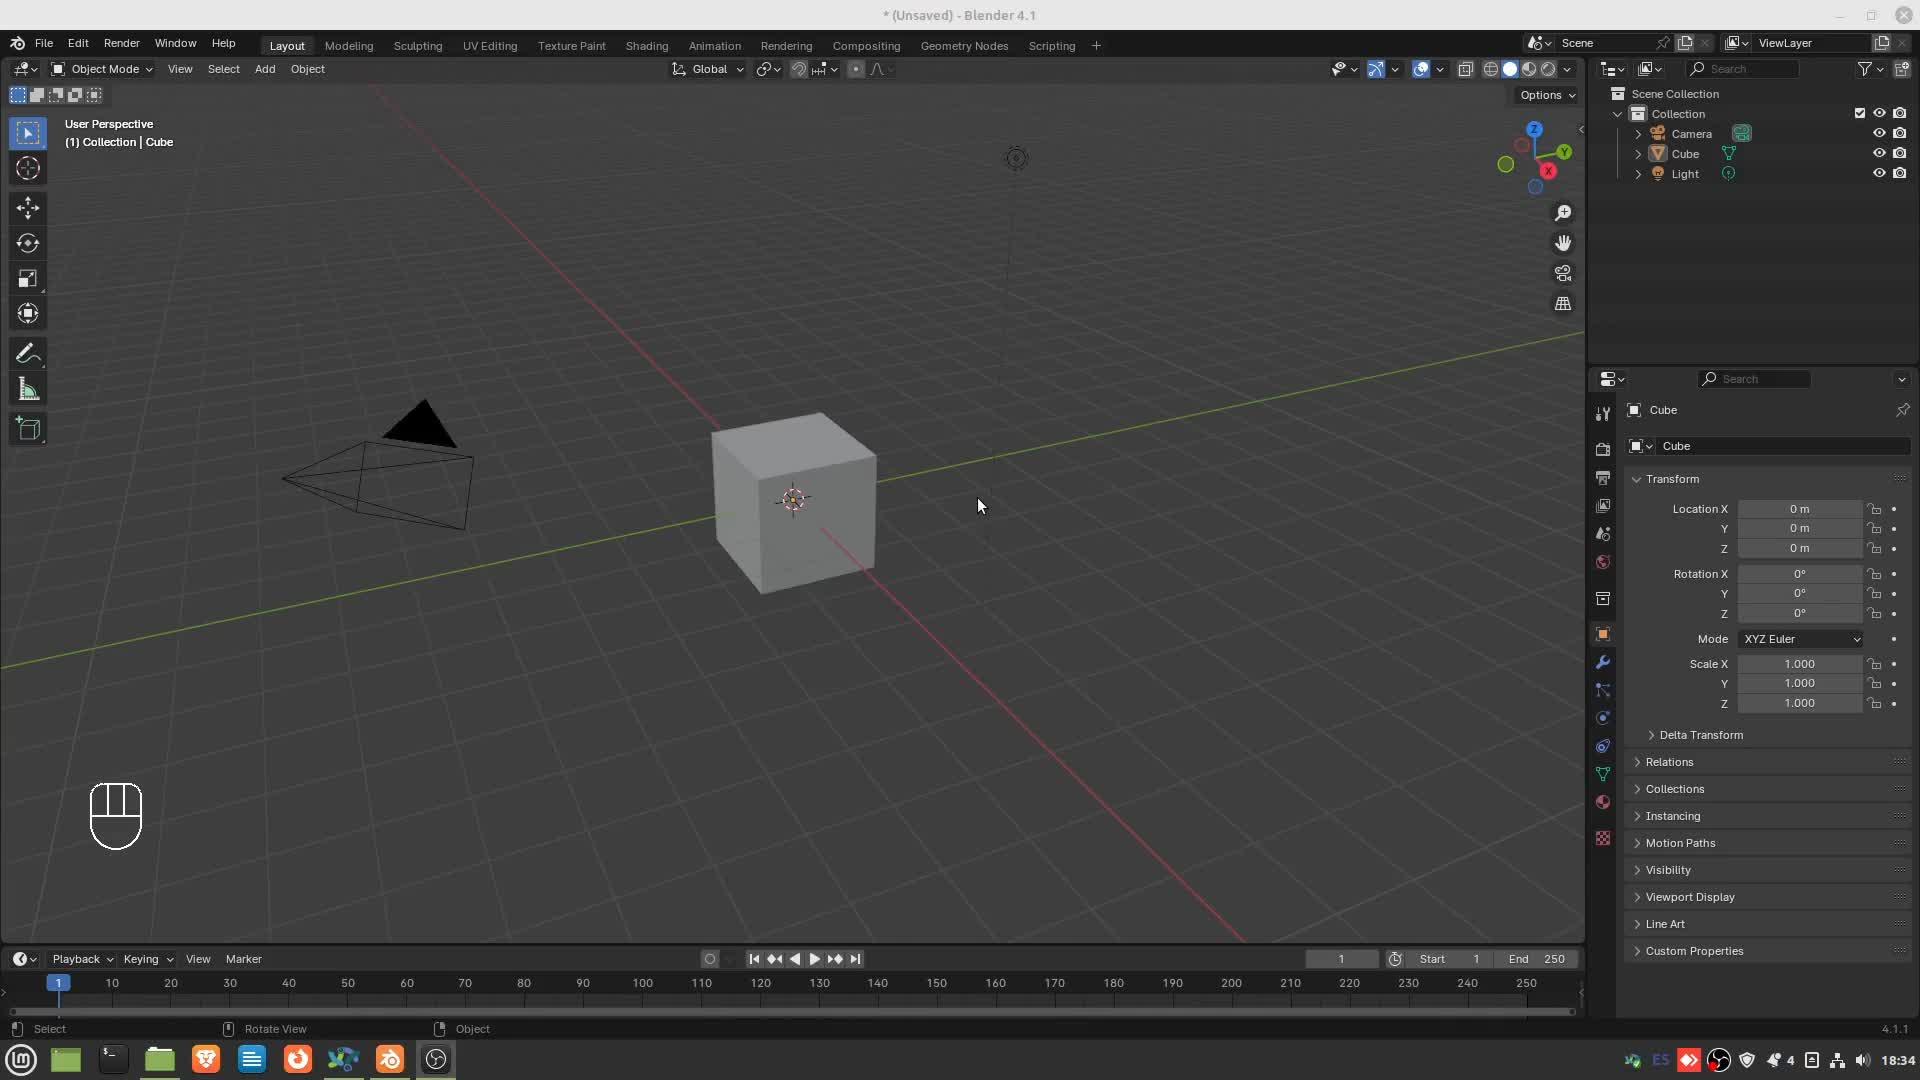Click the Scale X value field
1920x1080 pixels.
(x=1799, y=664)
